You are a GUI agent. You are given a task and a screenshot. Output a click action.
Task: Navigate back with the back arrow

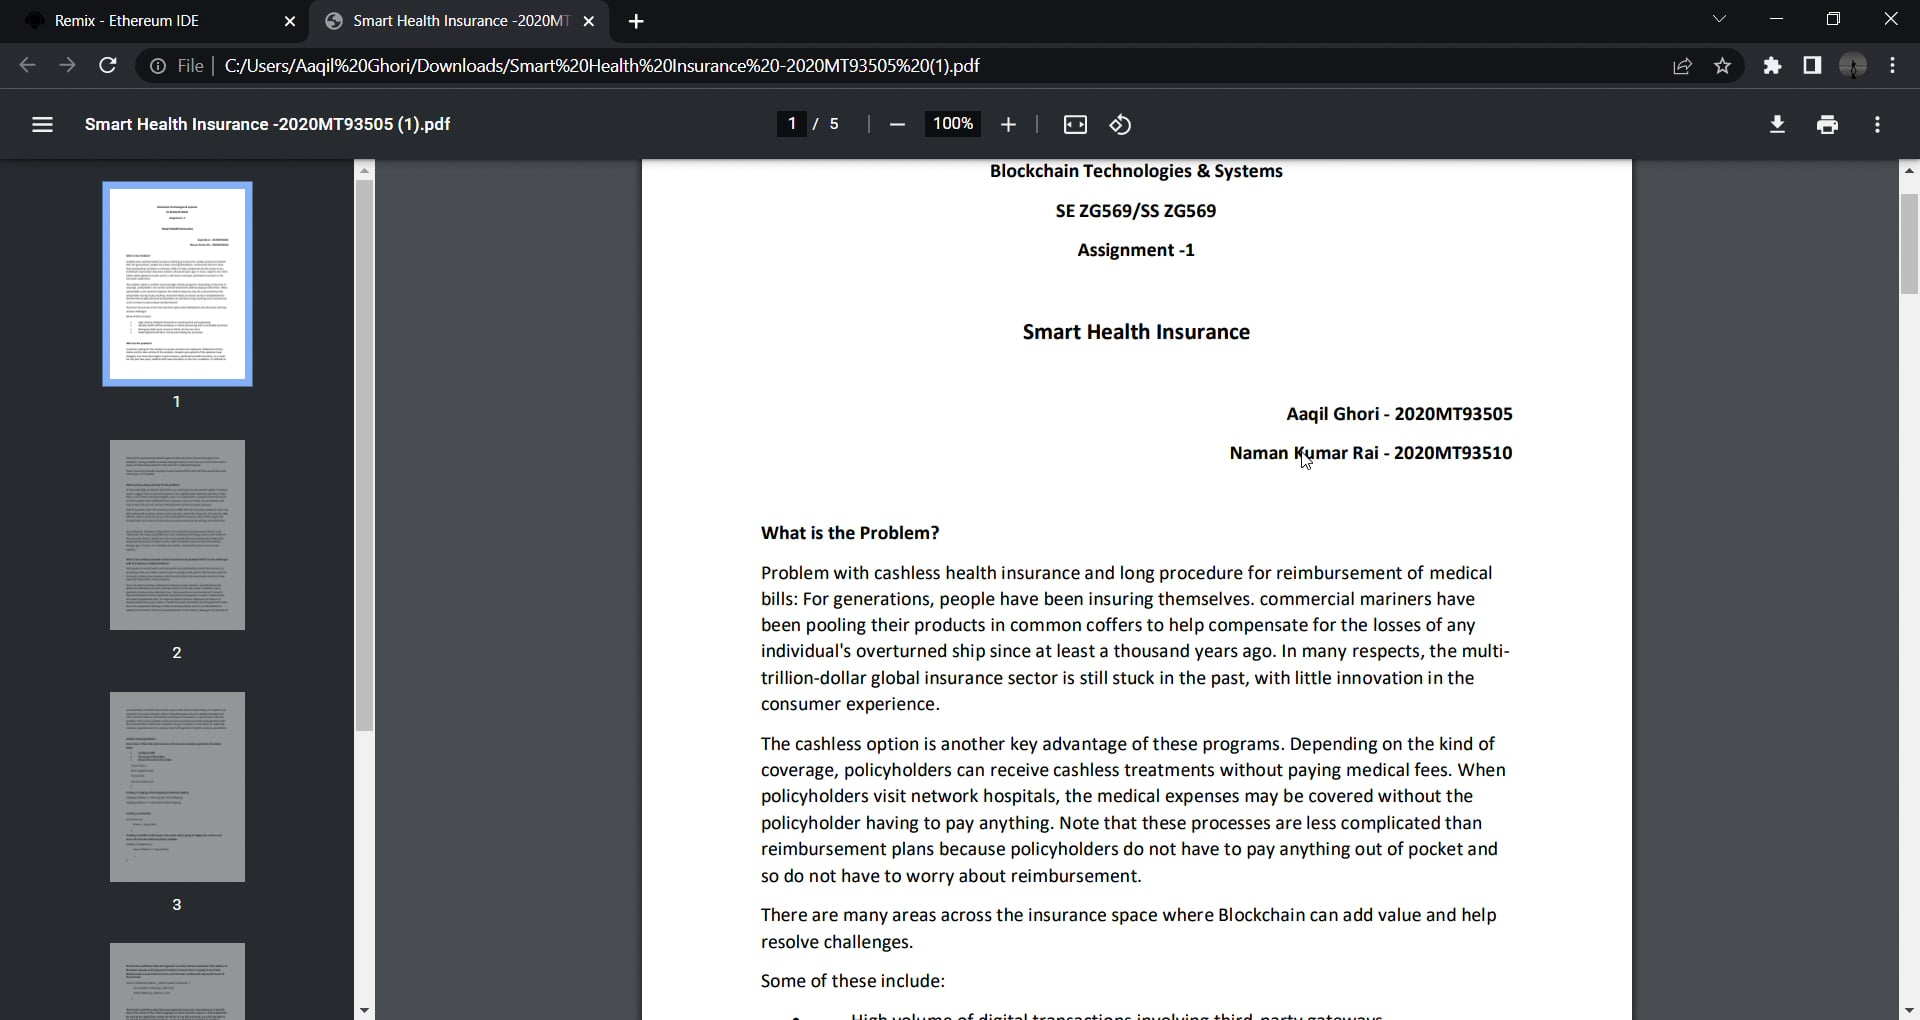(27, 66)
